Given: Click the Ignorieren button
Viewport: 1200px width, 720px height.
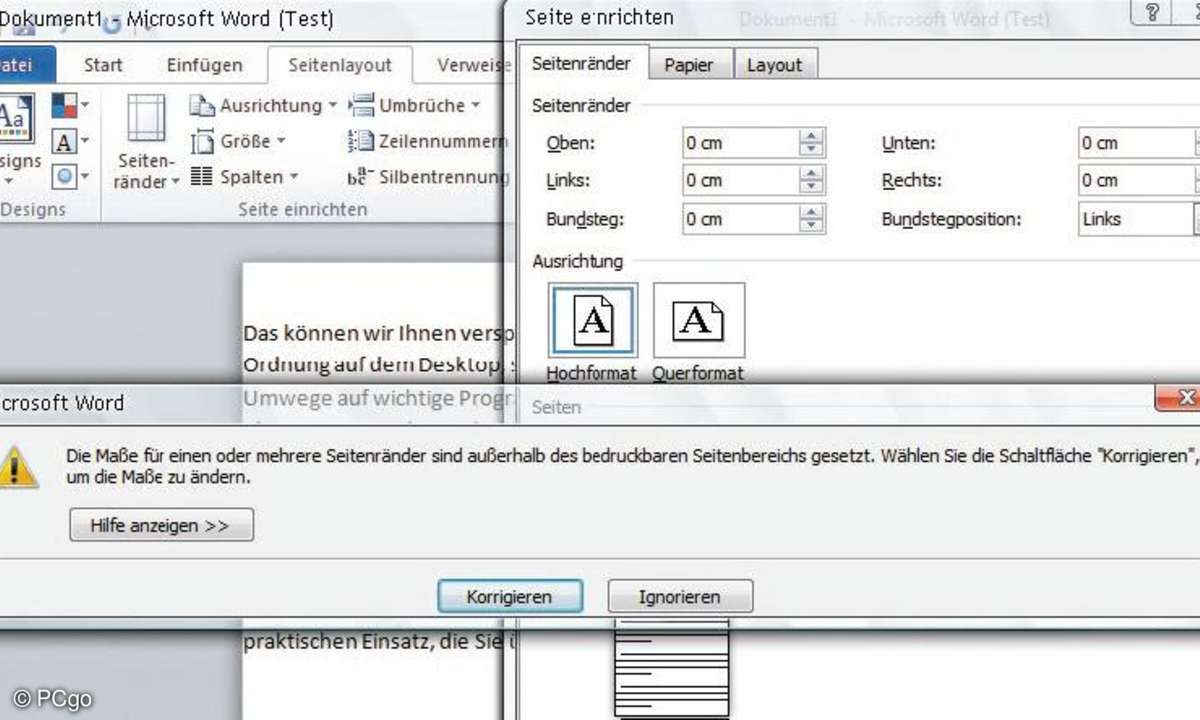Looking at the screenshot, I should [680, 597].
